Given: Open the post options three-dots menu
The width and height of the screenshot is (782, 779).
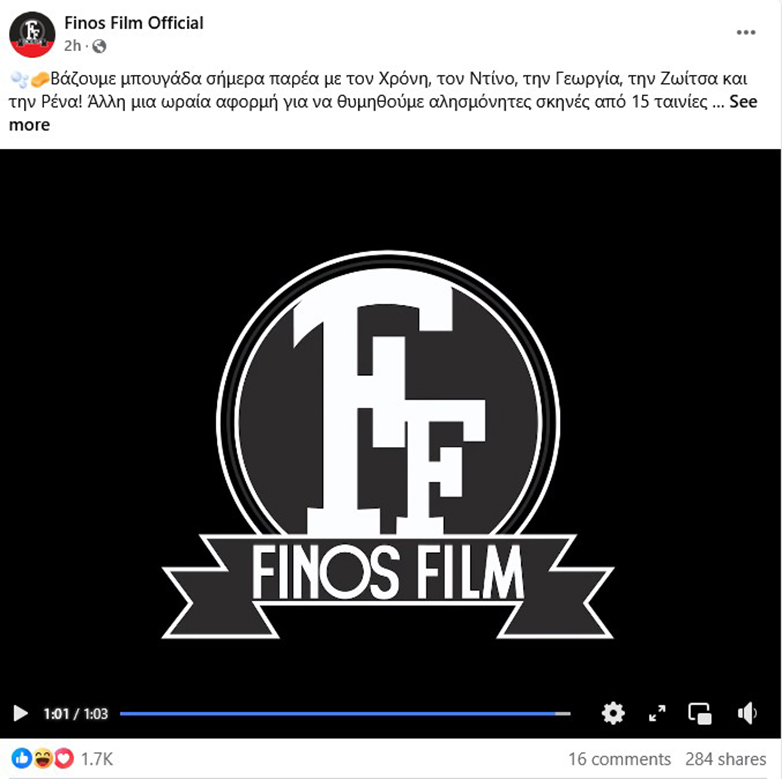Looking at the screenshot, I should [x=746, y=32].
